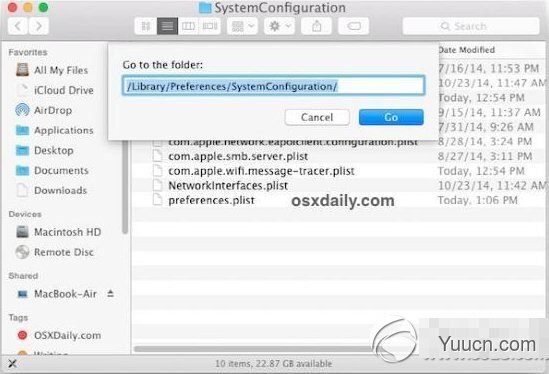Click the Applications folder icon in sidebar
Viewport: 549px width, 374px height.
(x=22, y=130)
